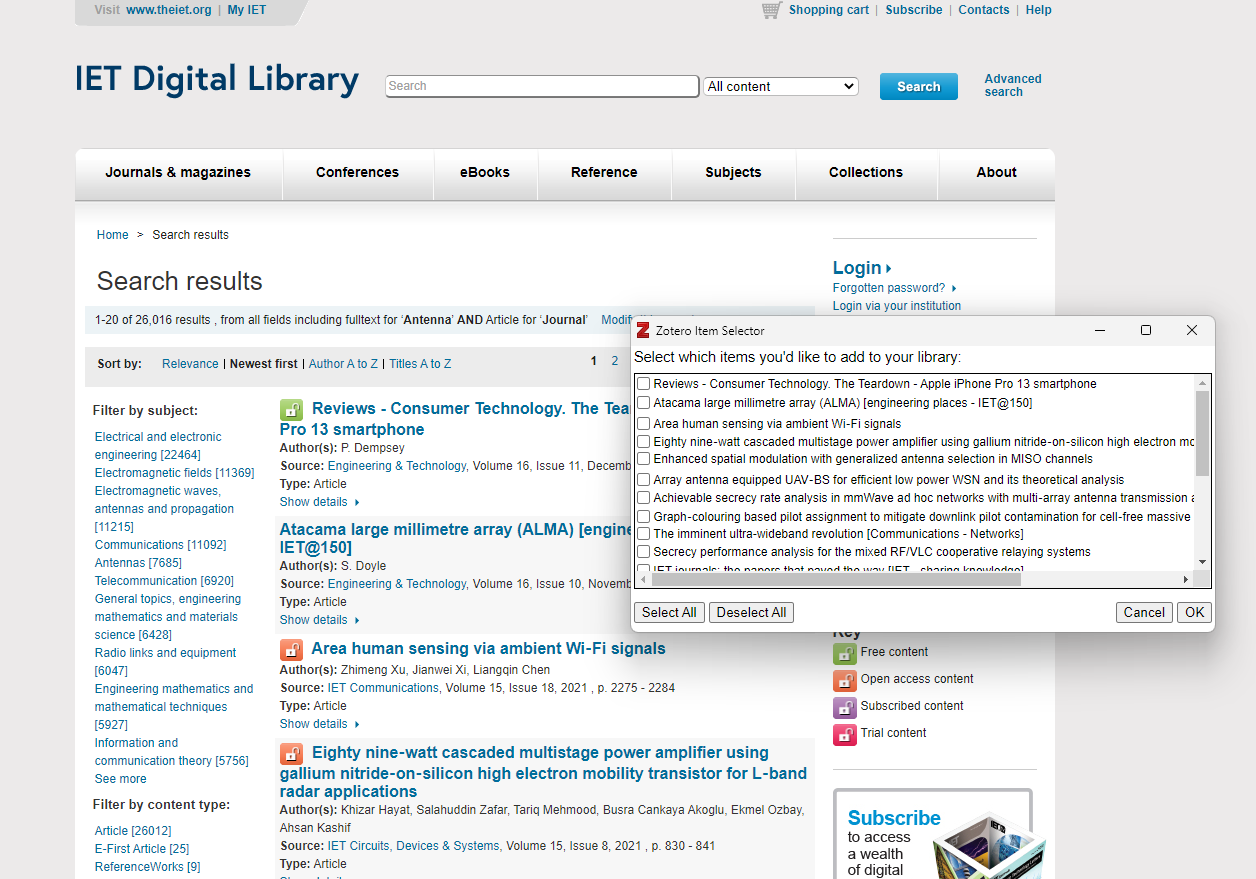This screenshot has width=1256, height=879.
Task: Minimize the Zotero Item Selector window
Action: coord(1100,330)
